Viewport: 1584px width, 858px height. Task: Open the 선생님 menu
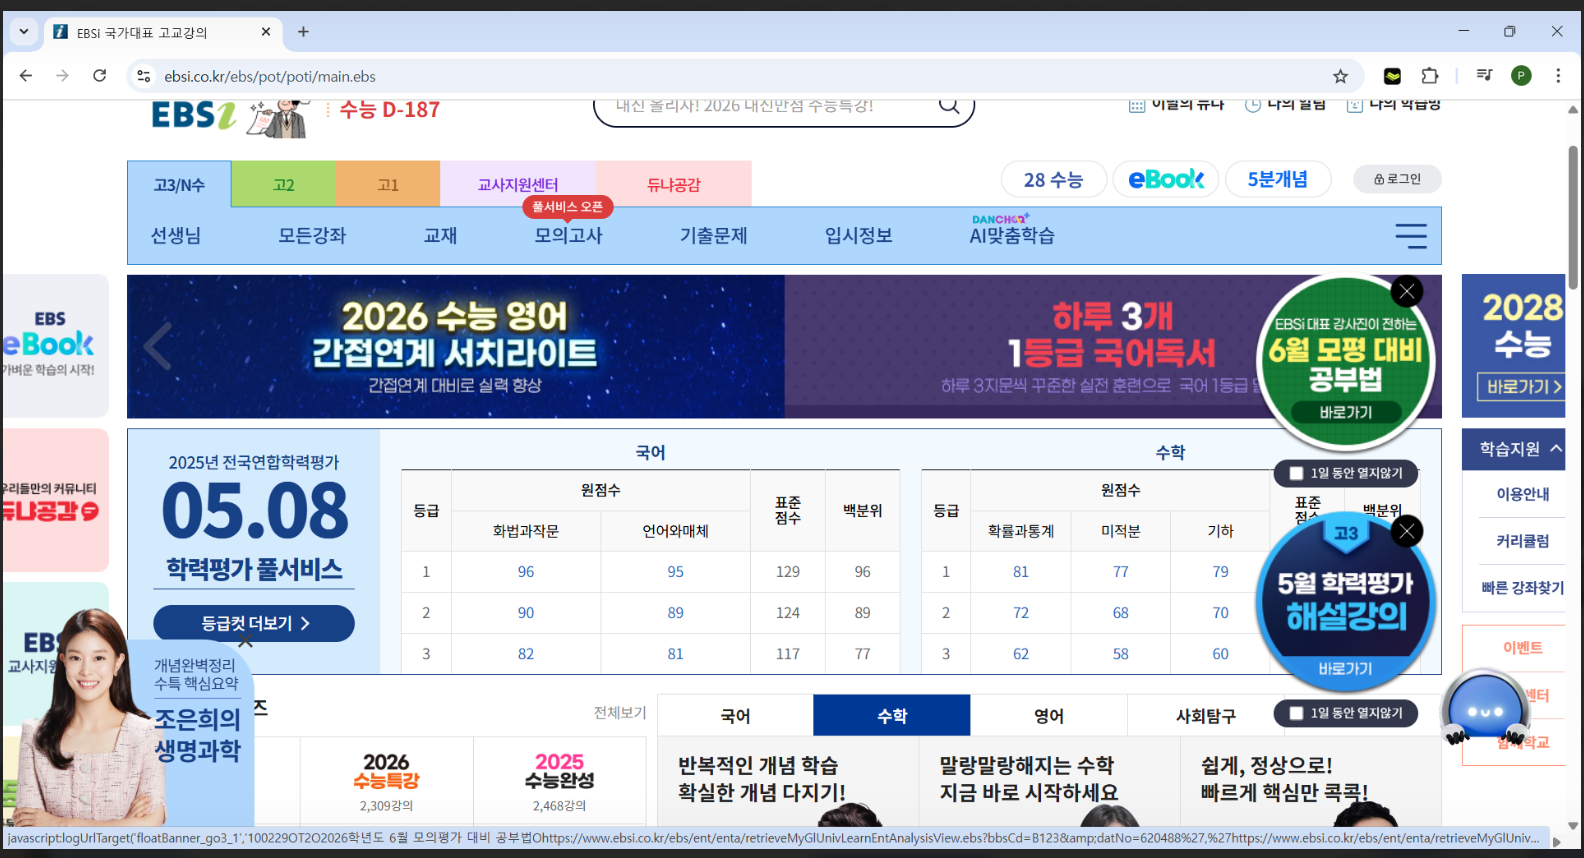[176, 236]
